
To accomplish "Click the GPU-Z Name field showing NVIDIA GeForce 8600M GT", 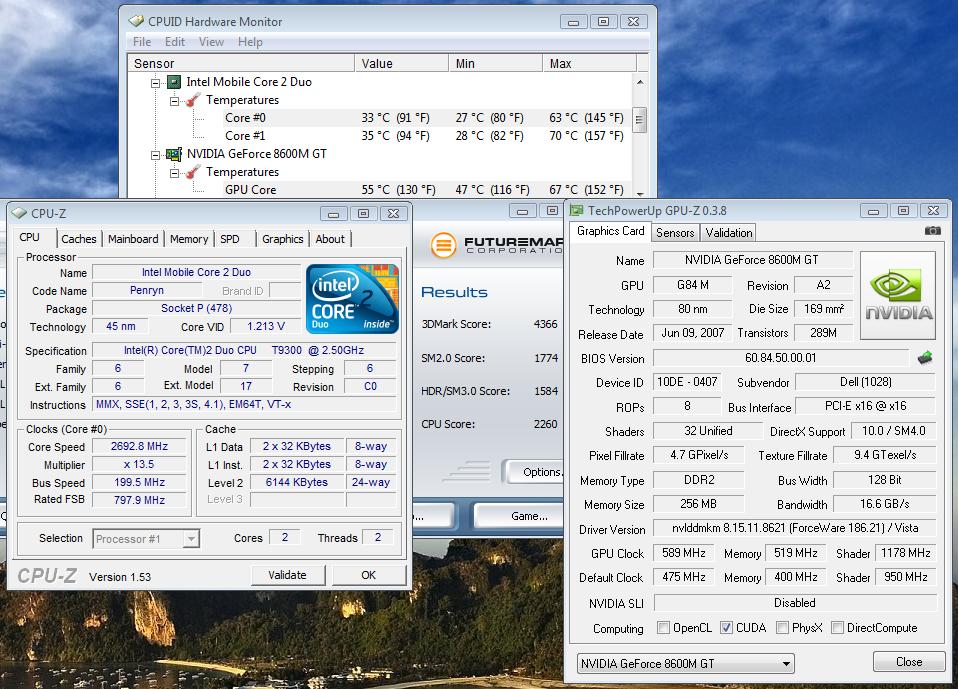I will (752, 260).
